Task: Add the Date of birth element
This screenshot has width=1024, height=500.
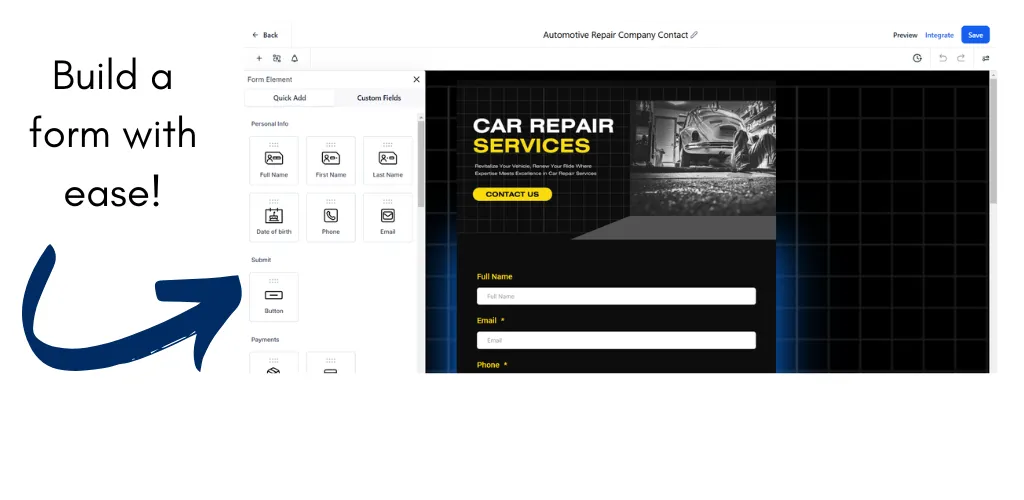Action: (x=273, y=217)
